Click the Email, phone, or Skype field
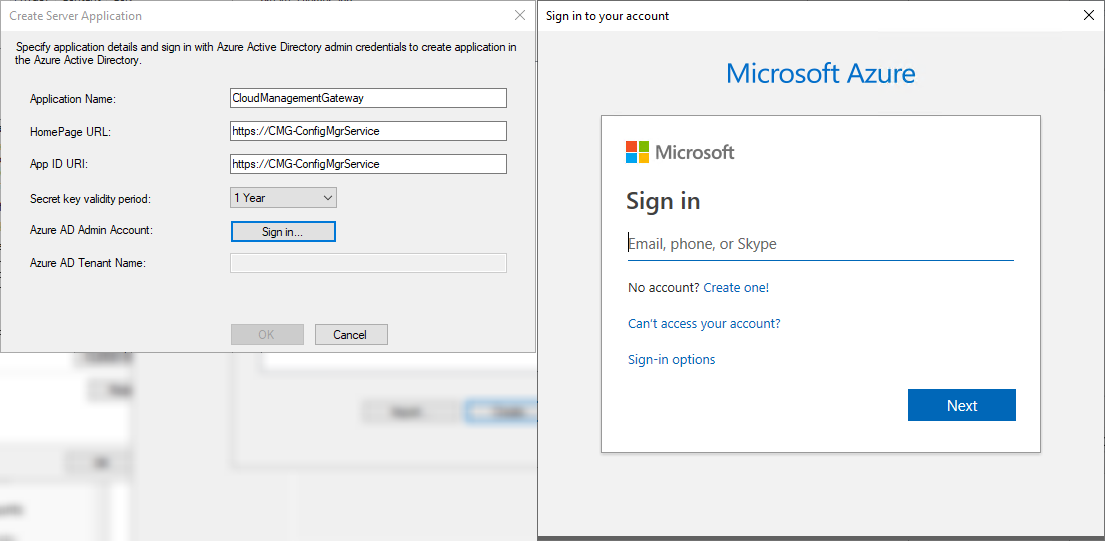The image size is (1105, 541). 820,244
